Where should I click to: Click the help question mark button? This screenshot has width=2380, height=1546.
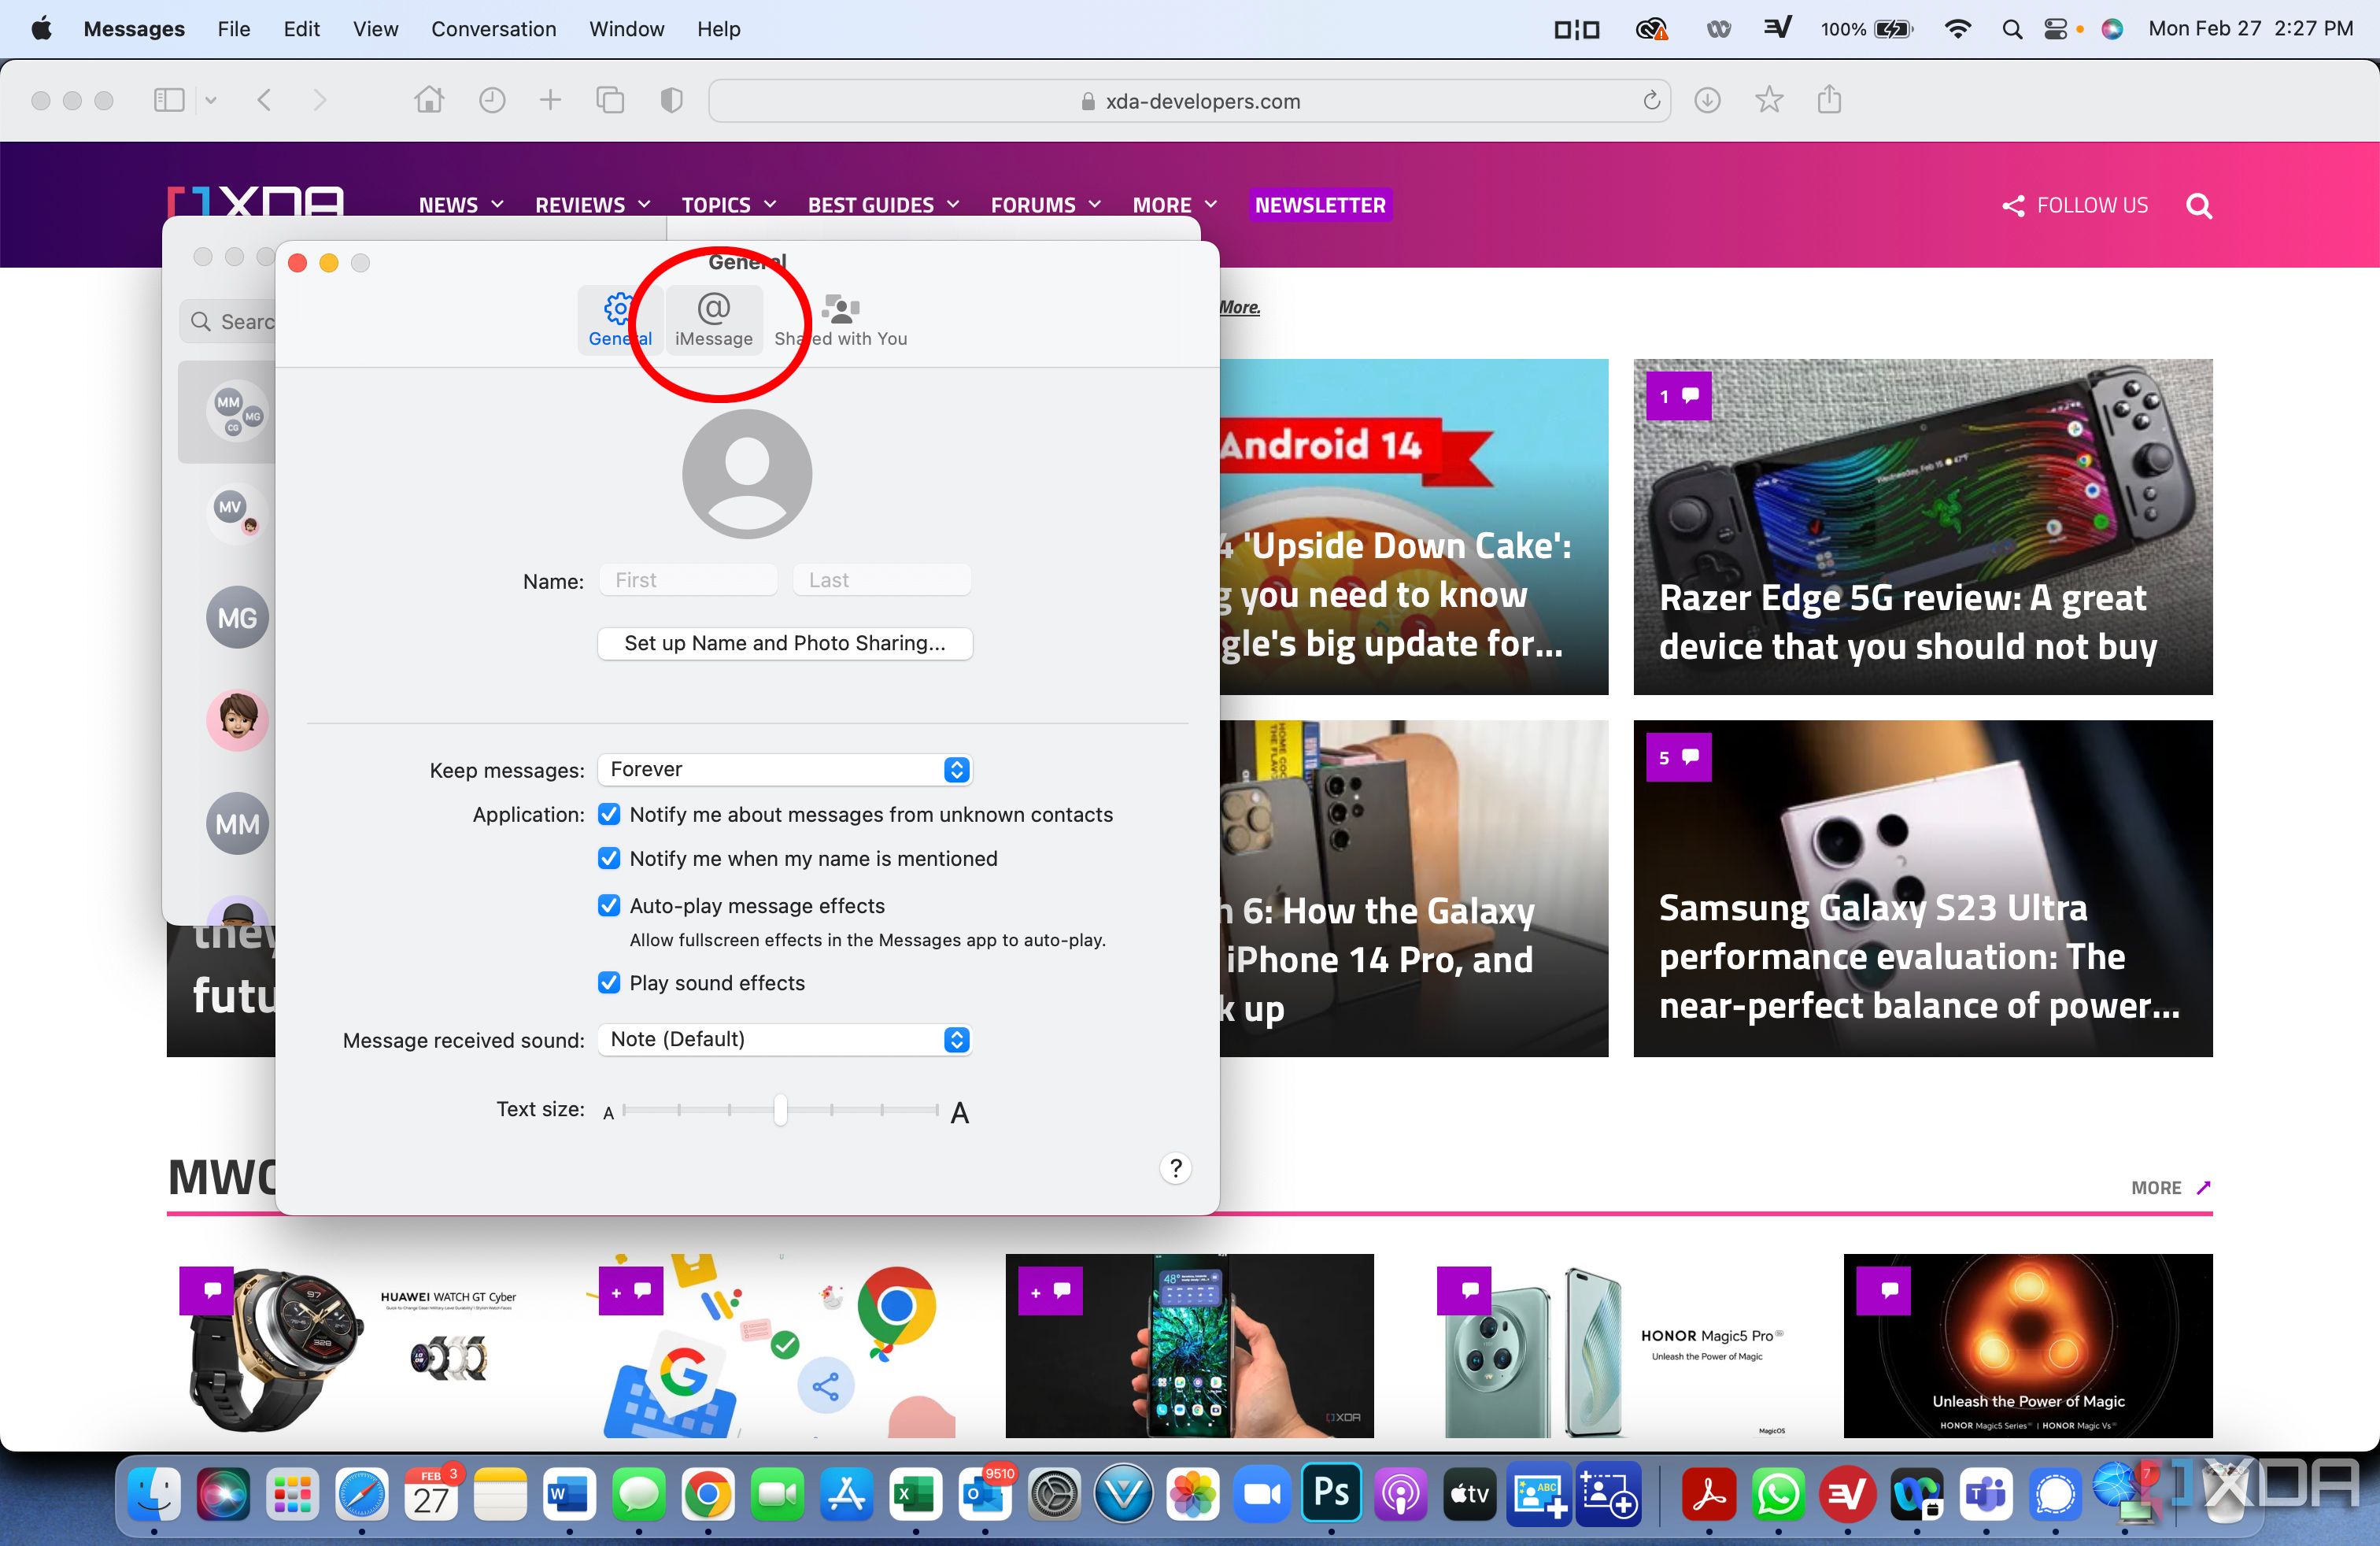(1176, 1167)
